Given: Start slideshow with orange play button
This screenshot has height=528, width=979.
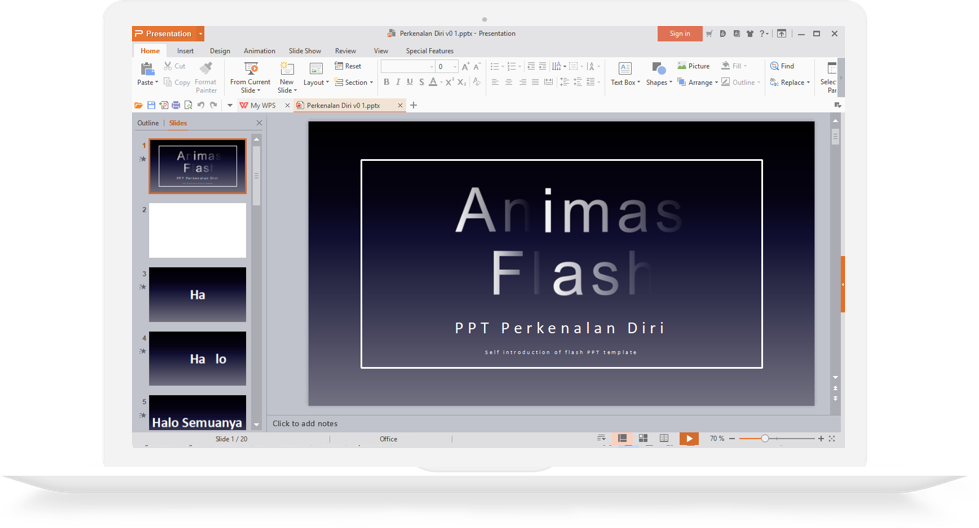Looking at the screenshot, I should tap(688, 439).
